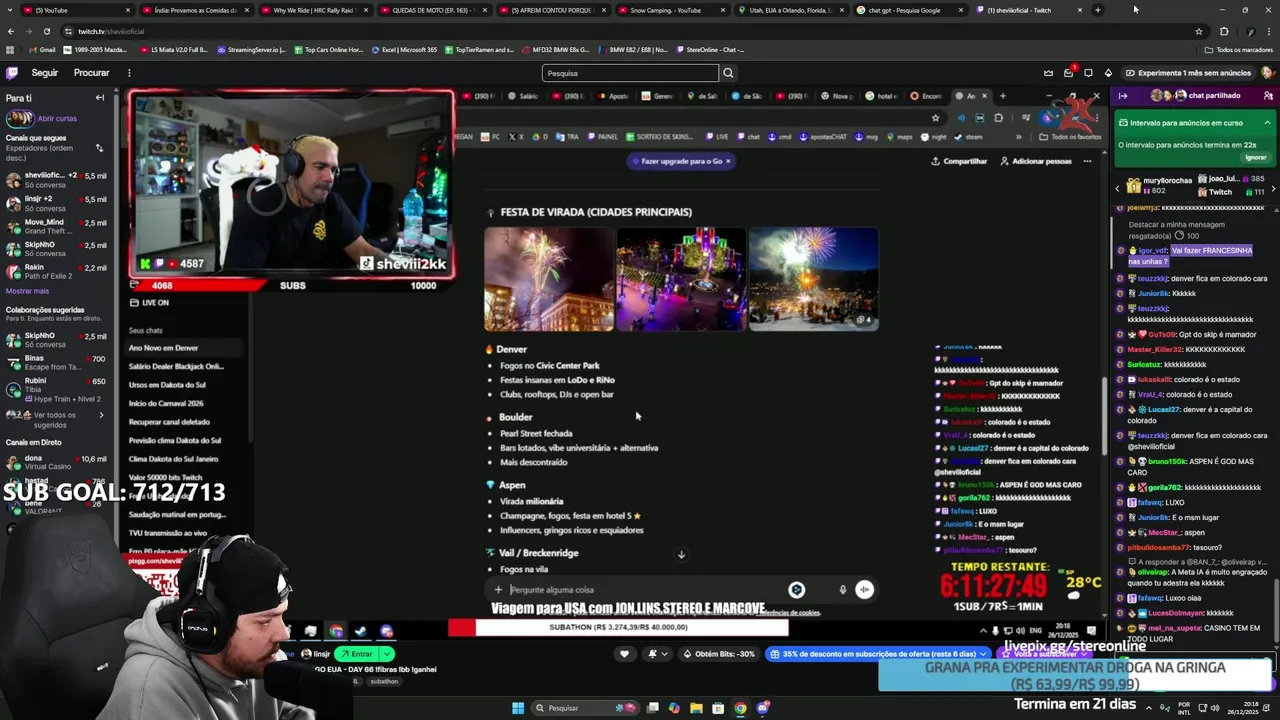
Task: Open the chat community users icon
Action: coord(1269,96)
